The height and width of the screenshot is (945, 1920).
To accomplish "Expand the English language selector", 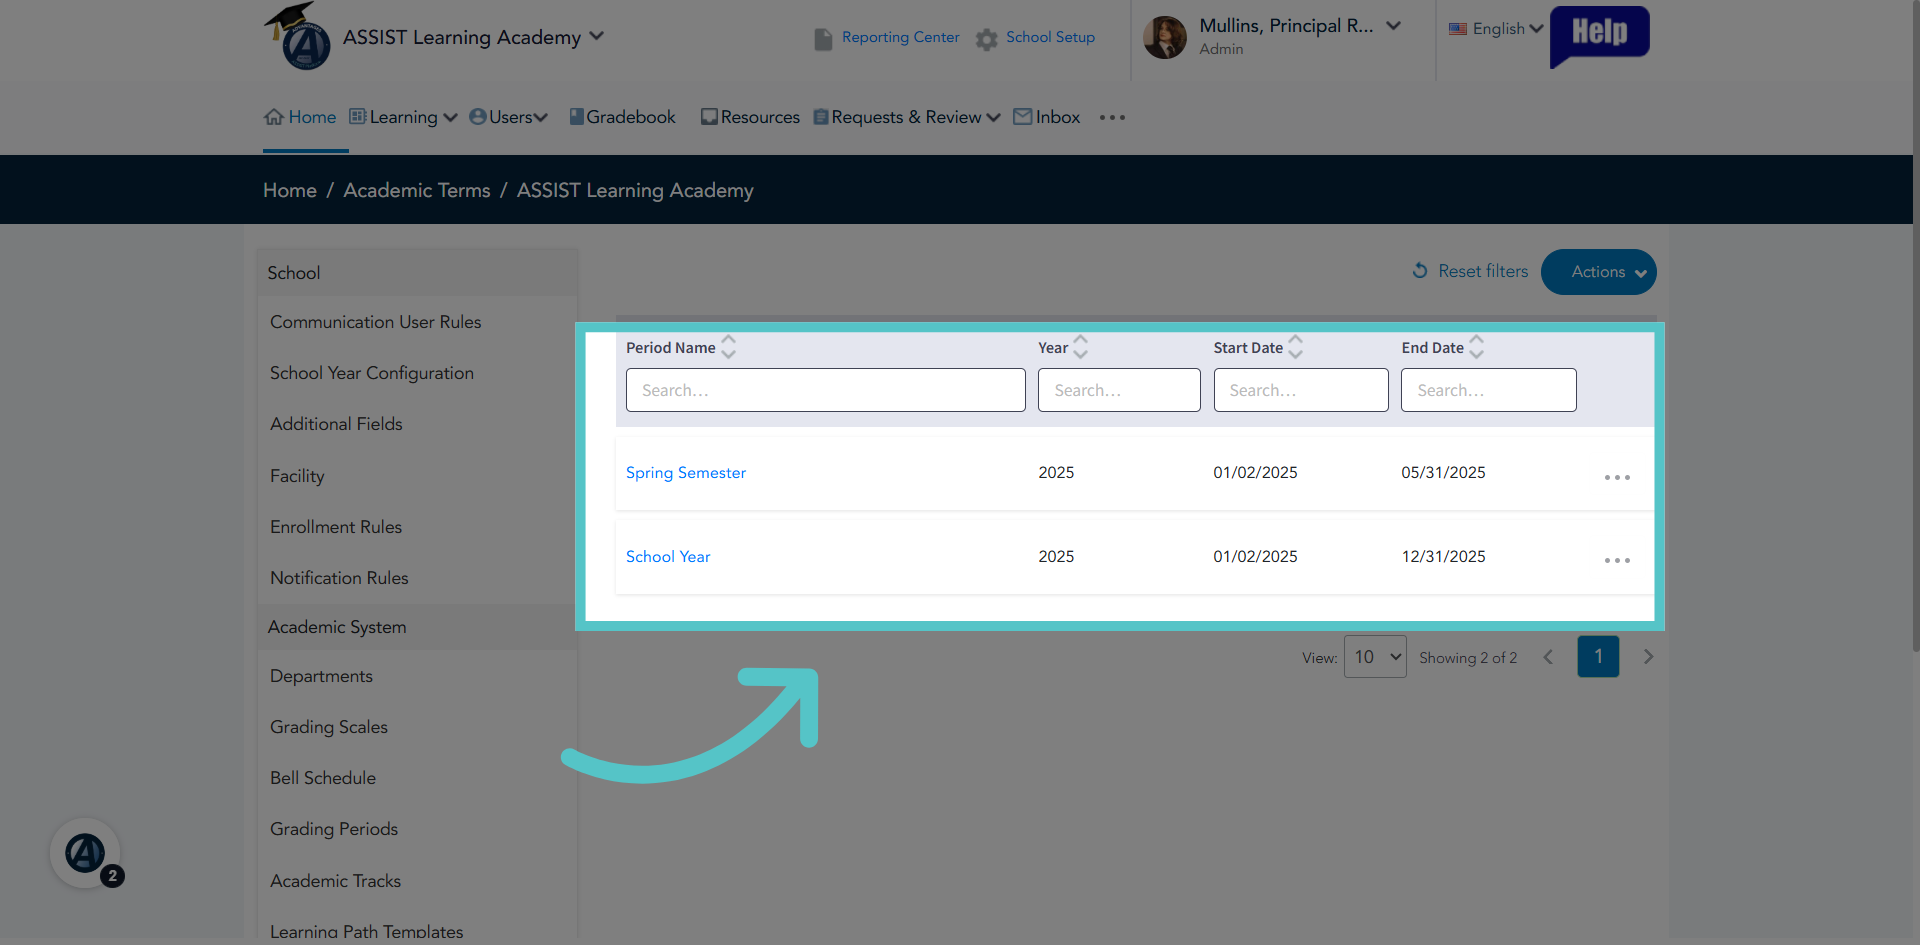I will point(1496,29).
